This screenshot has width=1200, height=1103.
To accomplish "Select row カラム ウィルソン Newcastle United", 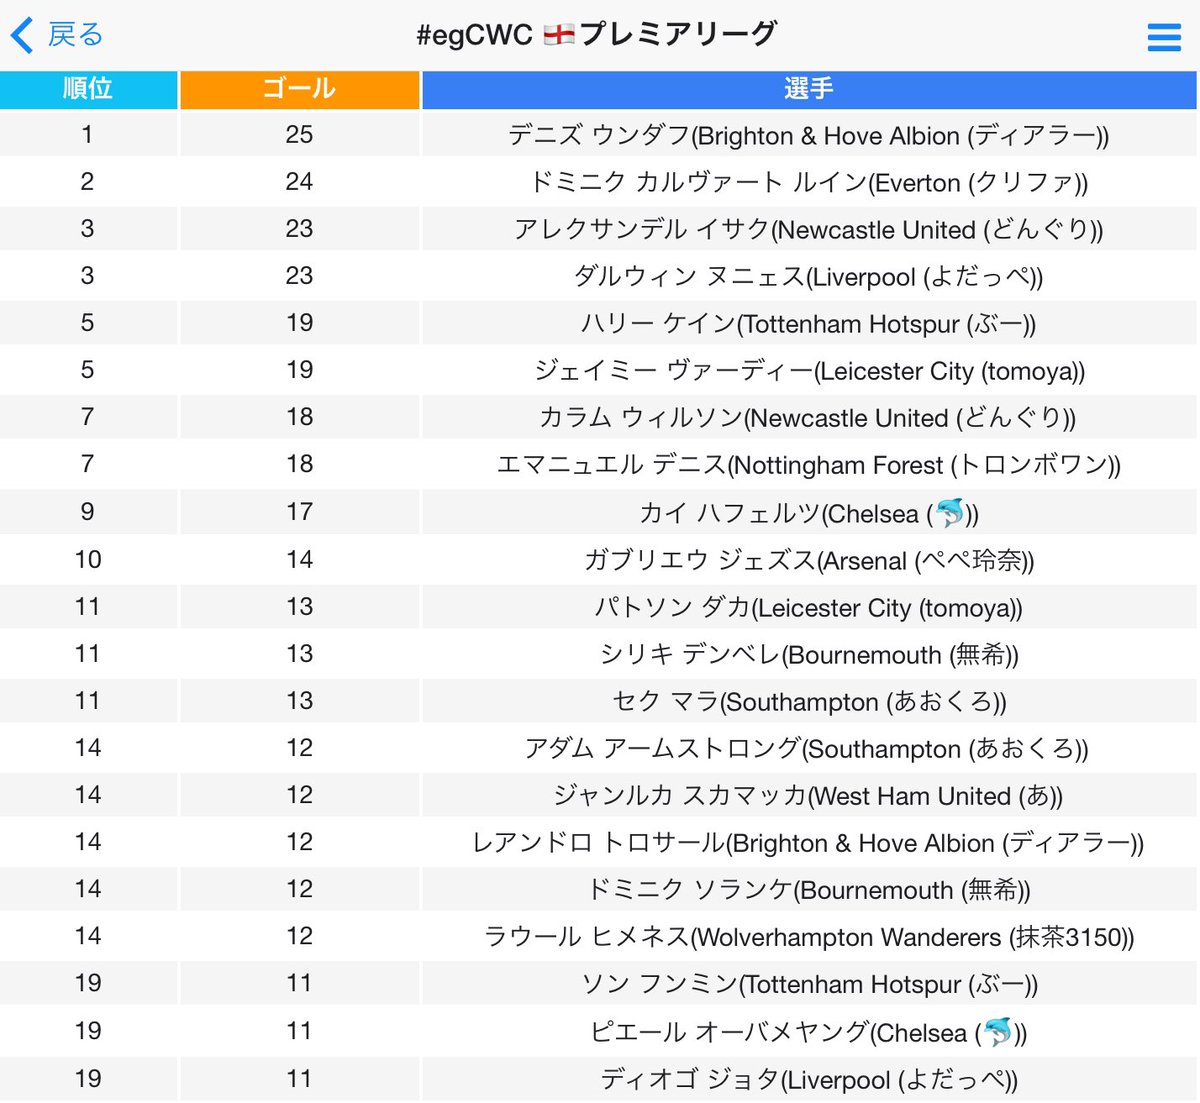I will point(600,416).
